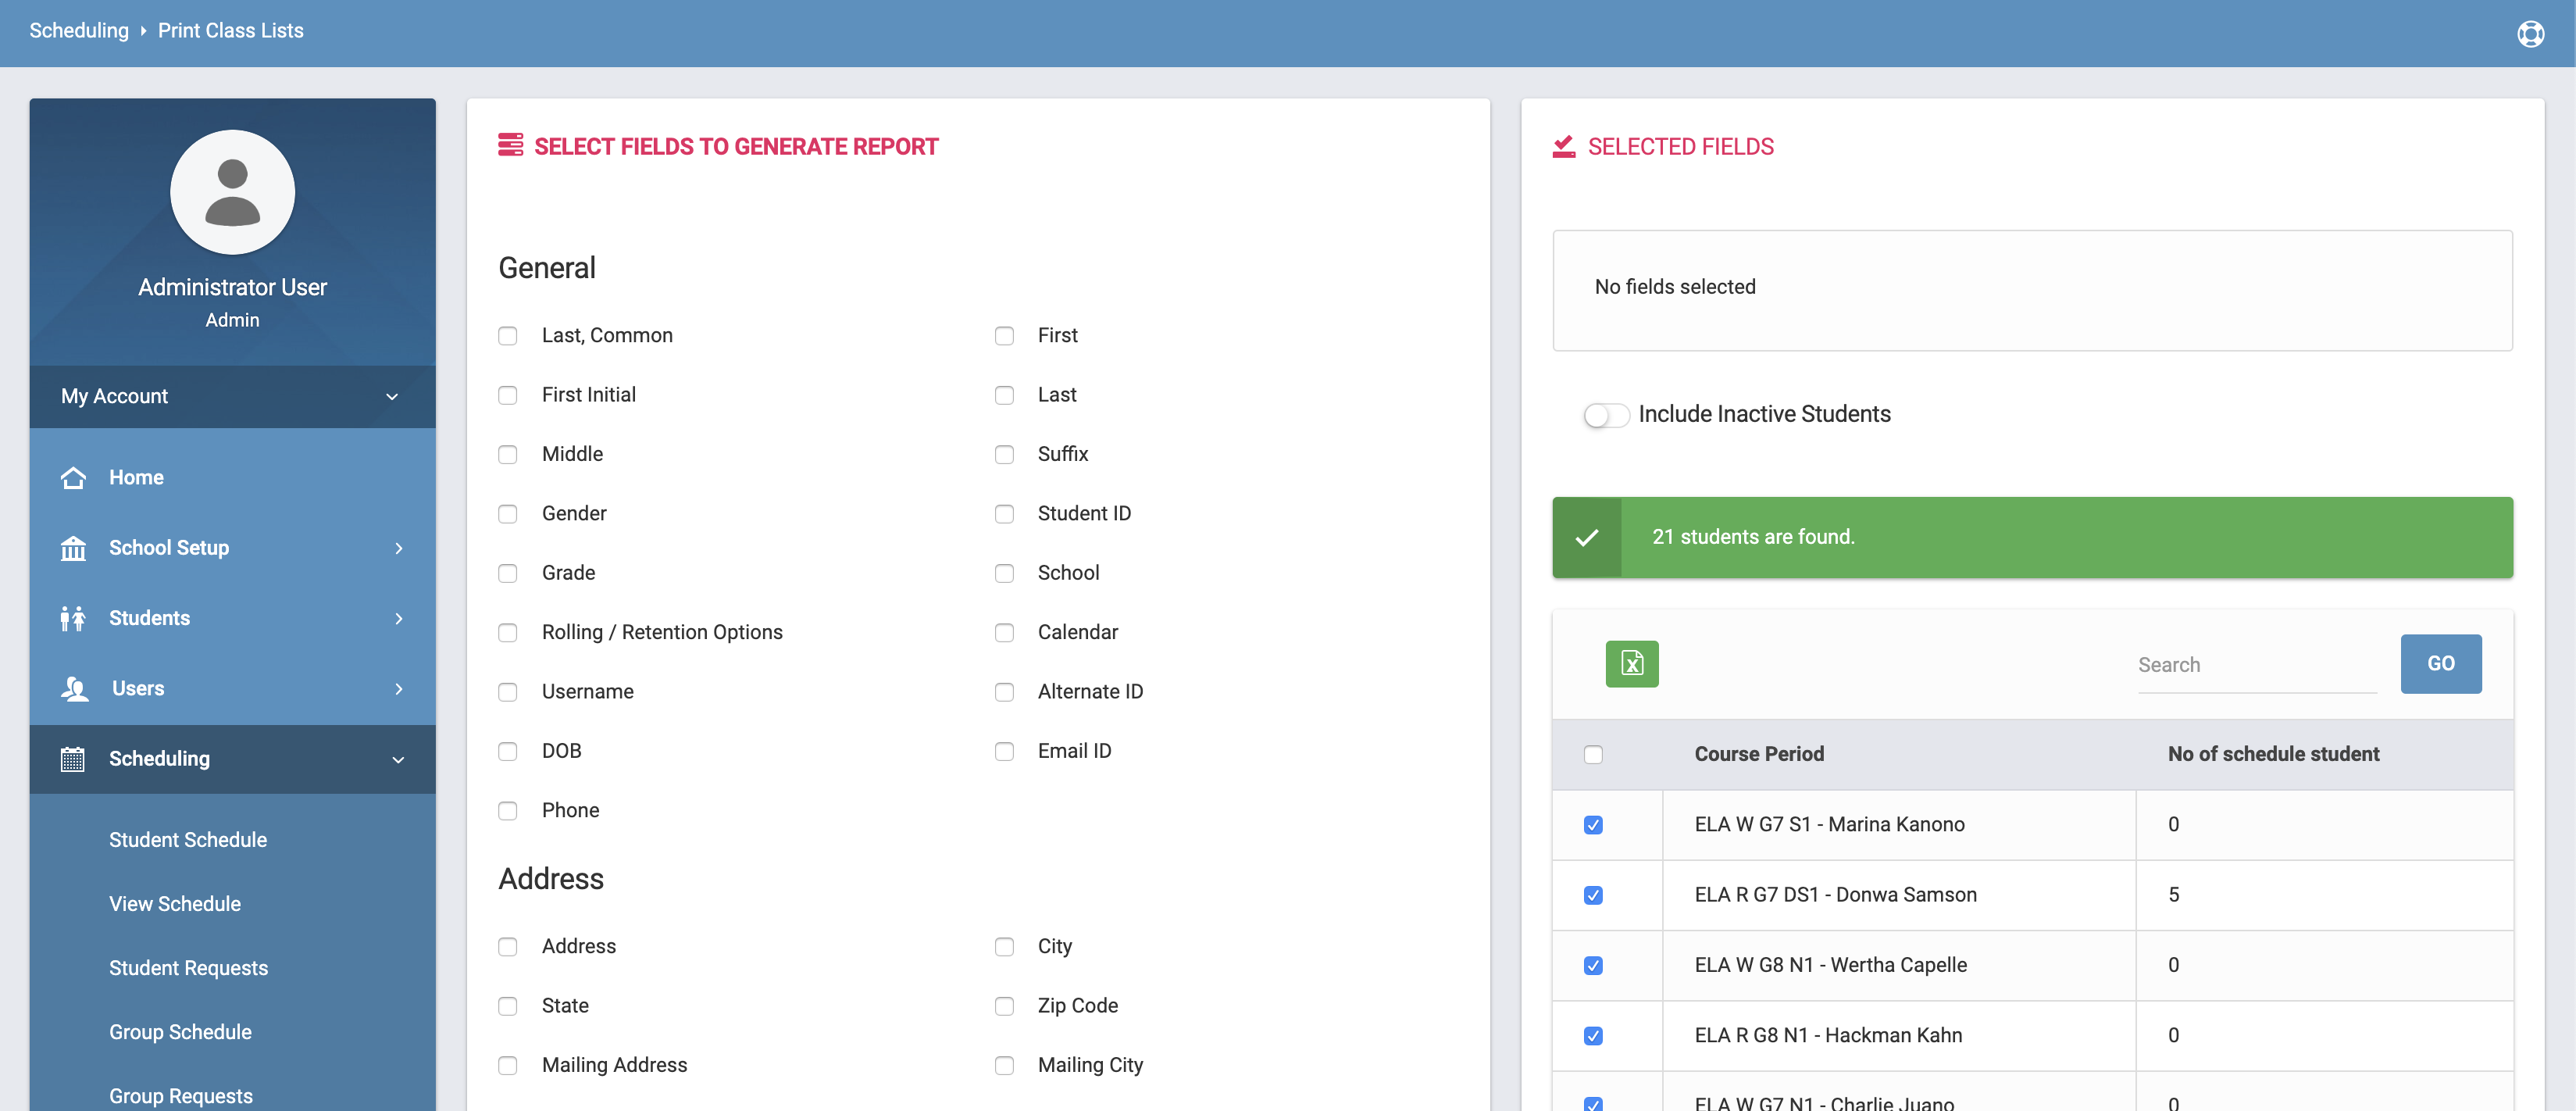Open Group Schedule submenu item
The height and width of the screenshot is (1111, 2576).
[180, 1032]
